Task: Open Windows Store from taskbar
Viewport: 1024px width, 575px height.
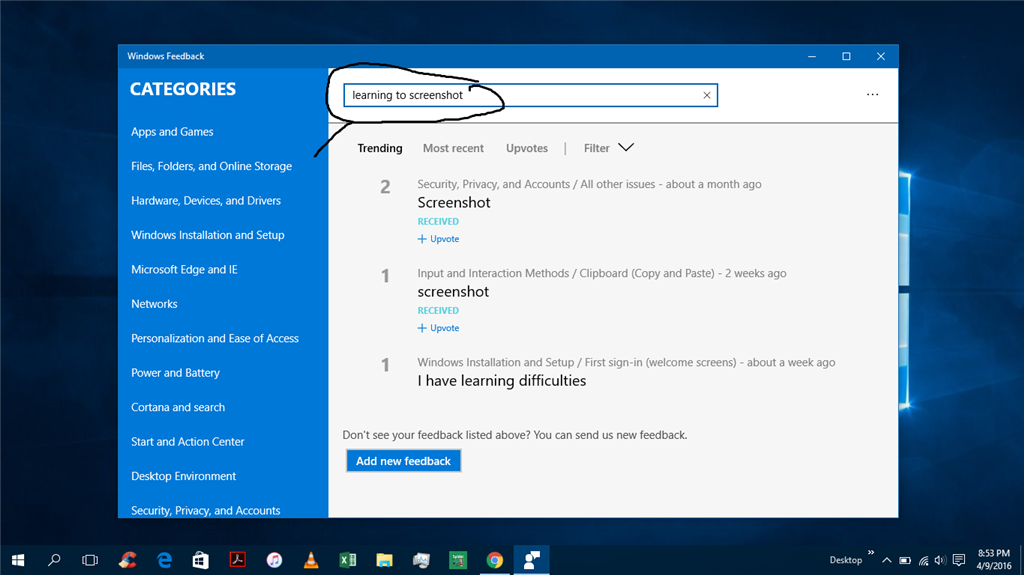Action: (x=200, y=560)
